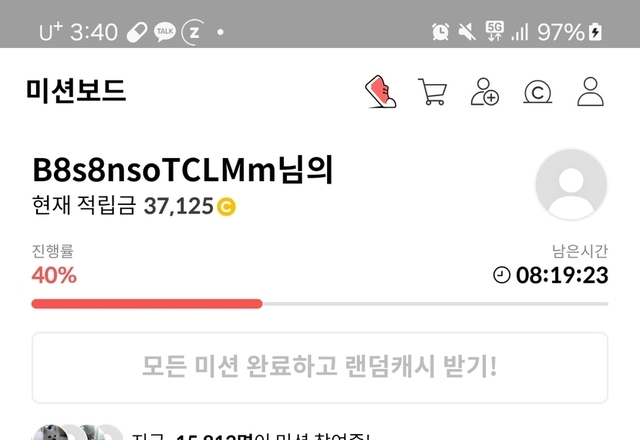Tap the 08:19:23 countdown timer

(562, 275)
